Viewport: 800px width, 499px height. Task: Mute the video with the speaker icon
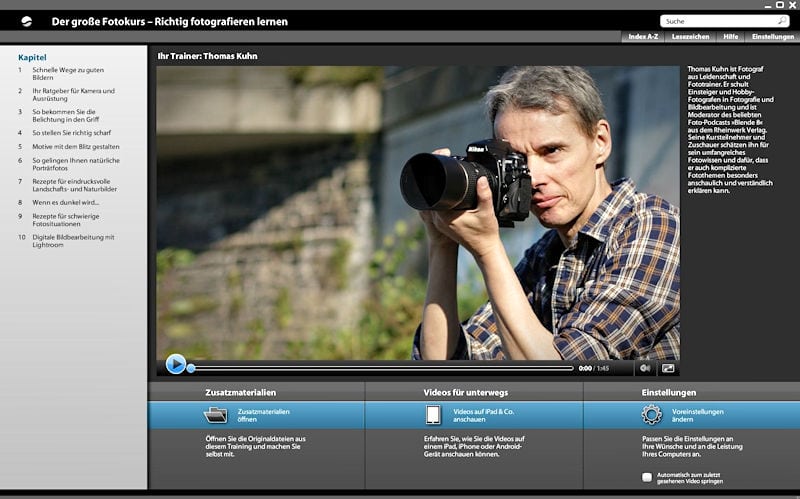click(644, 368)
